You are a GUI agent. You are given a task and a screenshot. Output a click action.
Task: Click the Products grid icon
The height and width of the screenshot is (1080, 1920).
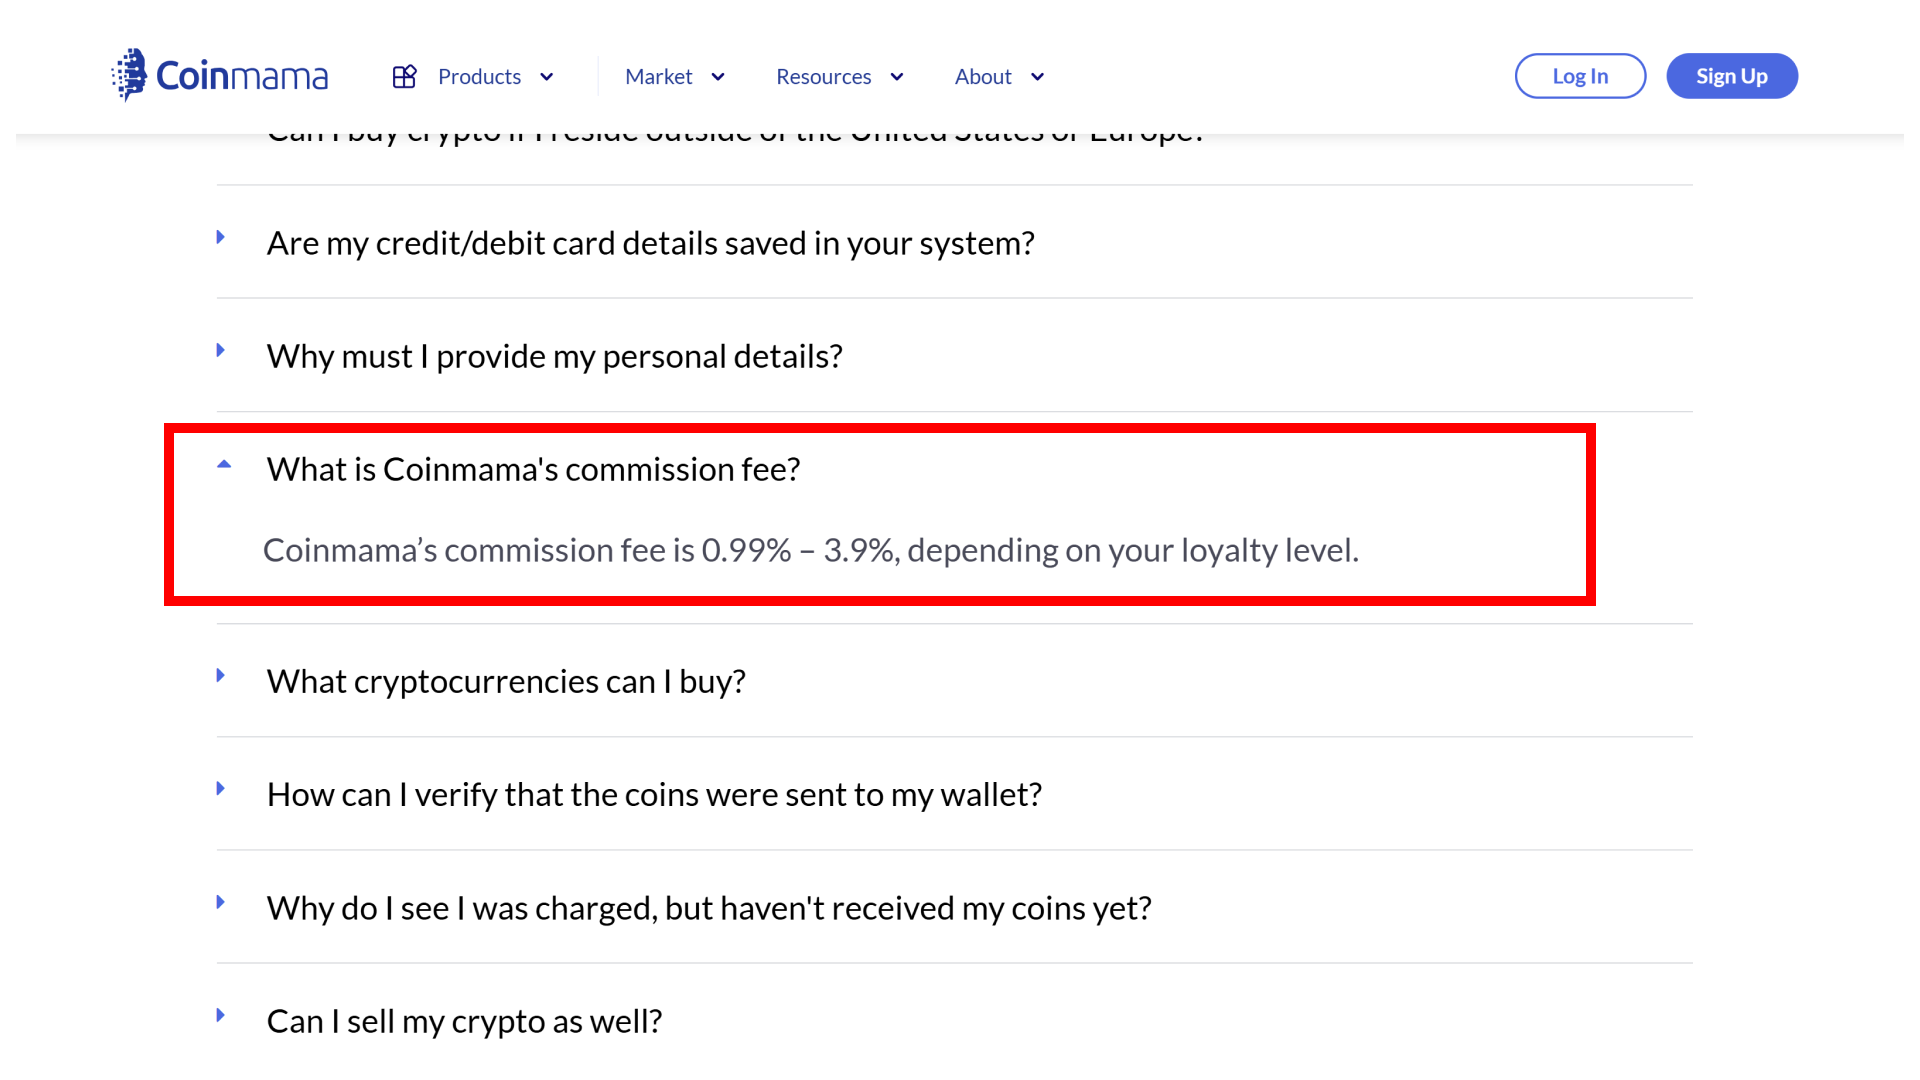click(404, 75)
